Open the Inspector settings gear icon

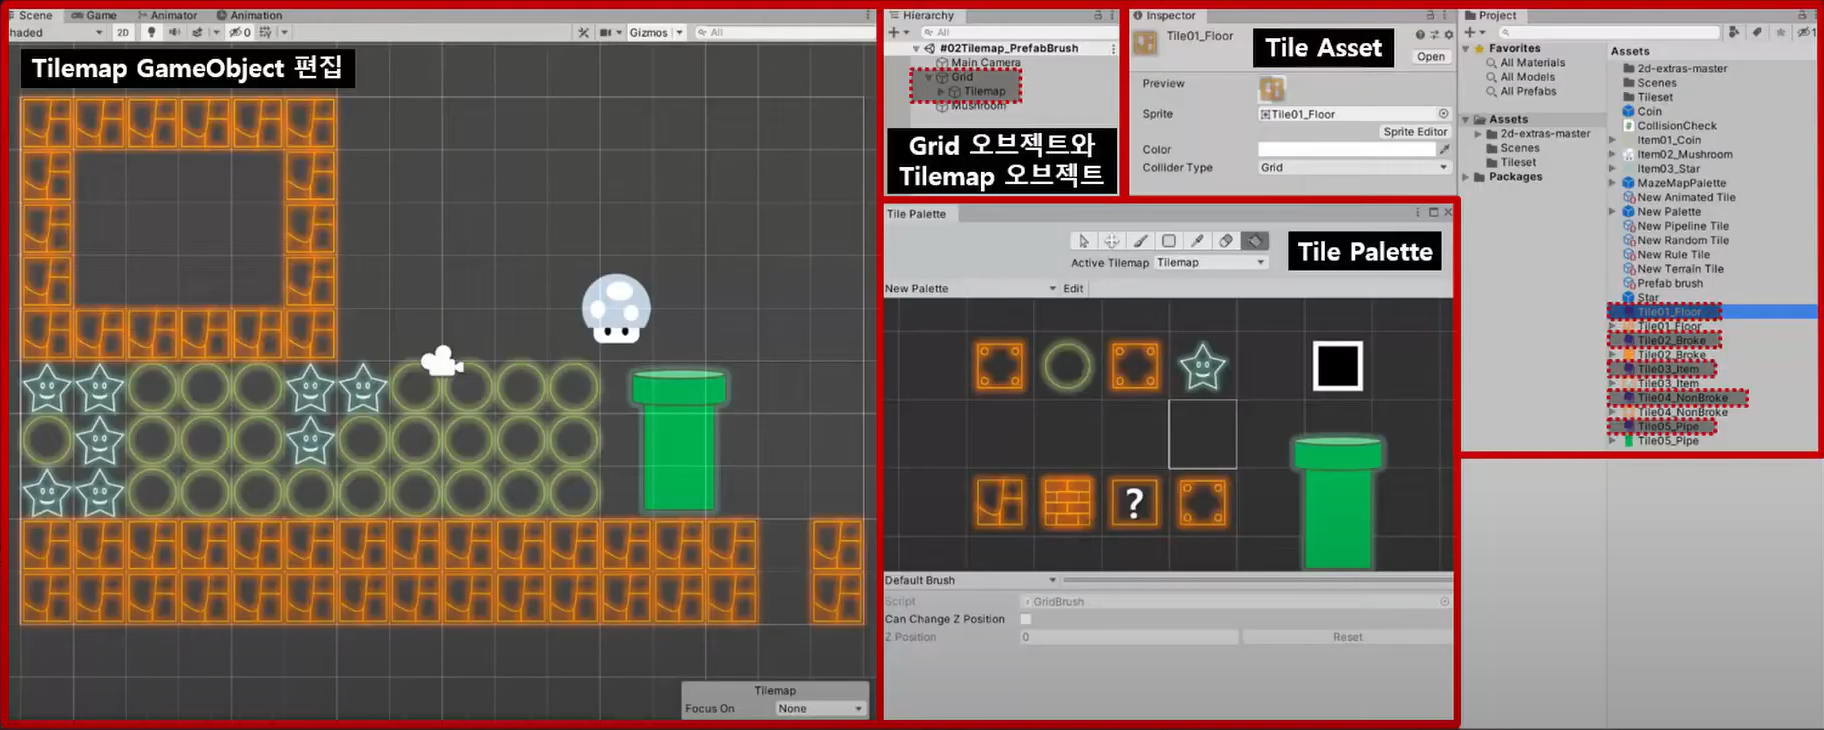click(1448, 35)
